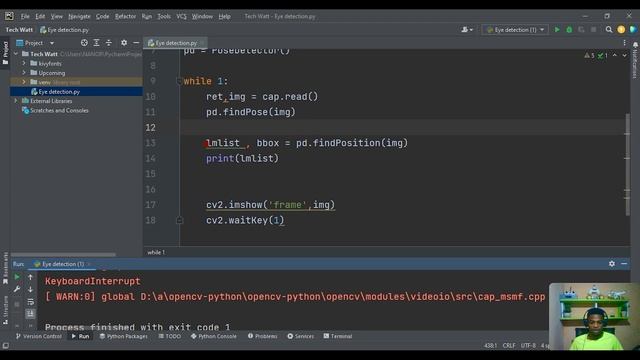
Task: Click the warnings count inspection indicator
Action: tap(589, 56)
